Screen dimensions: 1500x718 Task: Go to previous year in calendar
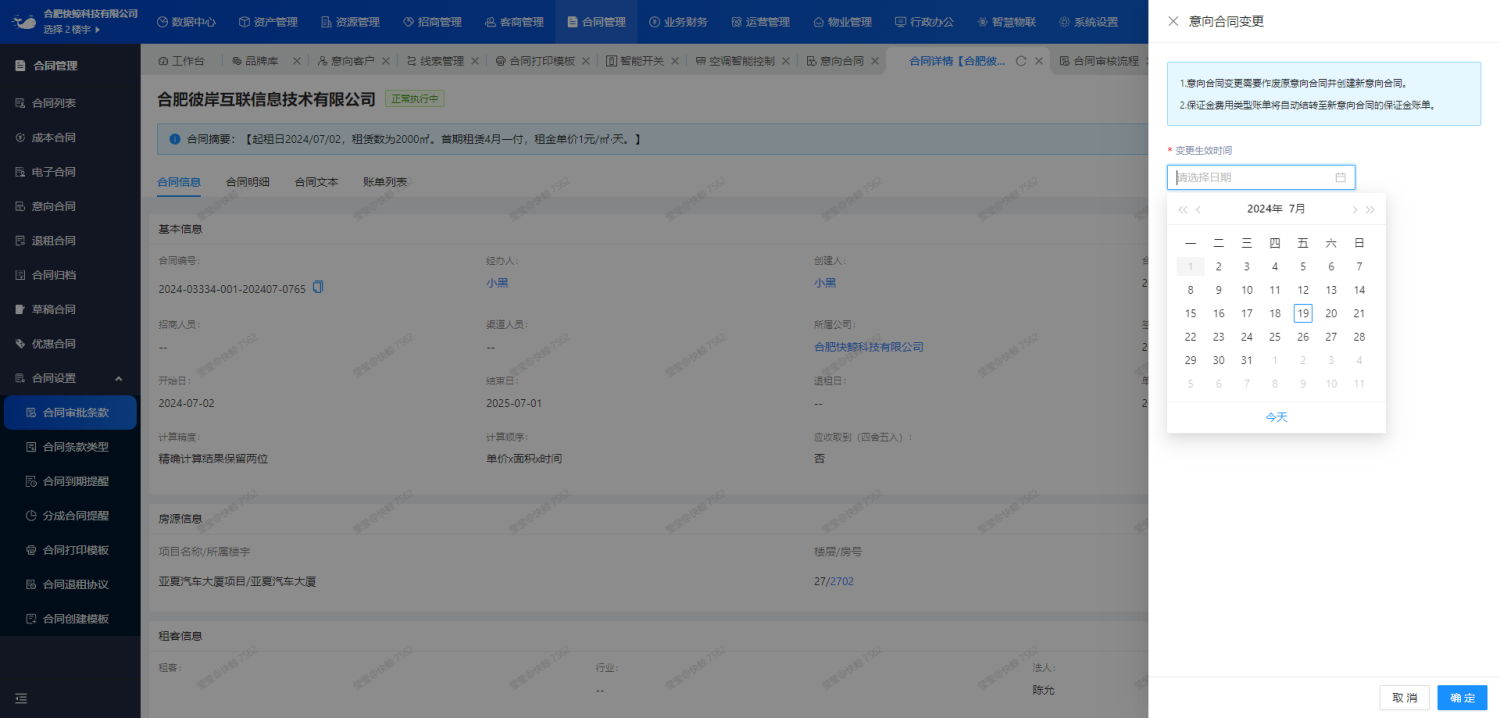(1183, 210)
